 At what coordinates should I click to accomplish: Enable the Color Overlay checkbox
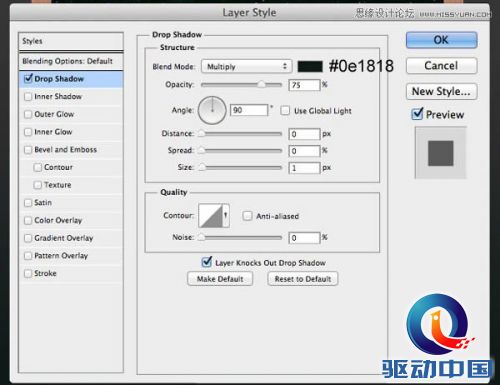pos(28,220)
